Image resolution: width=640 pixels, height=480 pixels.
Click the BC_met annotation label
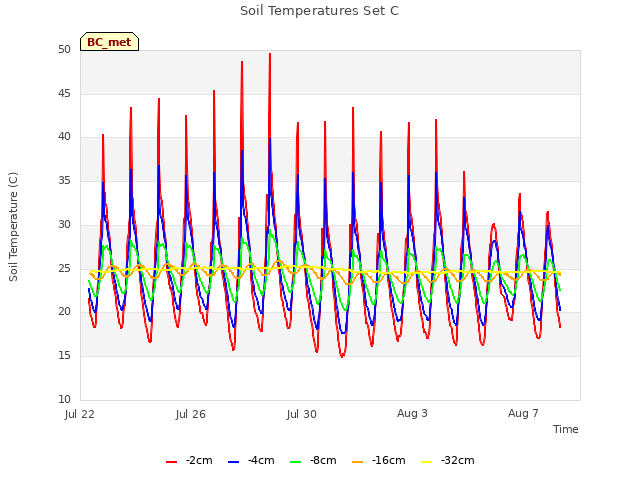109,42
